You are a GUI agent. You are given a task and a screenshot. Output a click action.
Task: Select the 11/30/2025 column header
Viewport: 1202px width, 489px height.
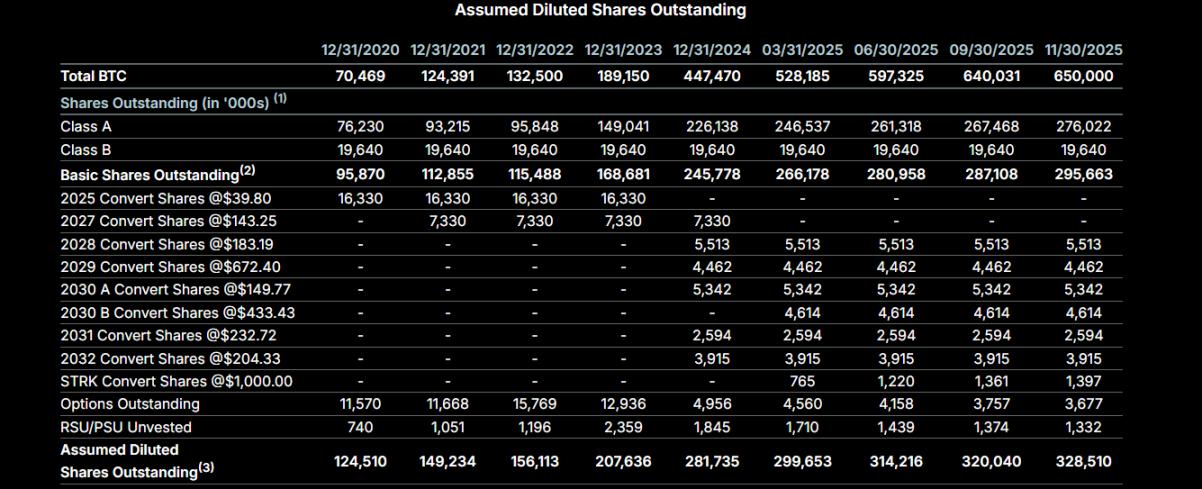coord(1083,50)
